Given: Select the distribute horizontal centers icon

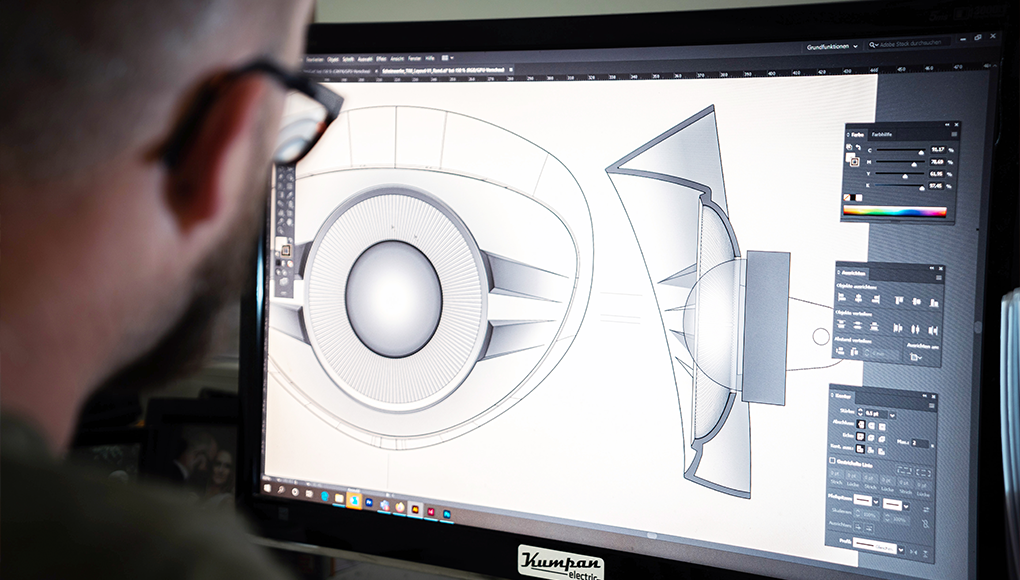Looking at the screenshot, I should 917,328.
